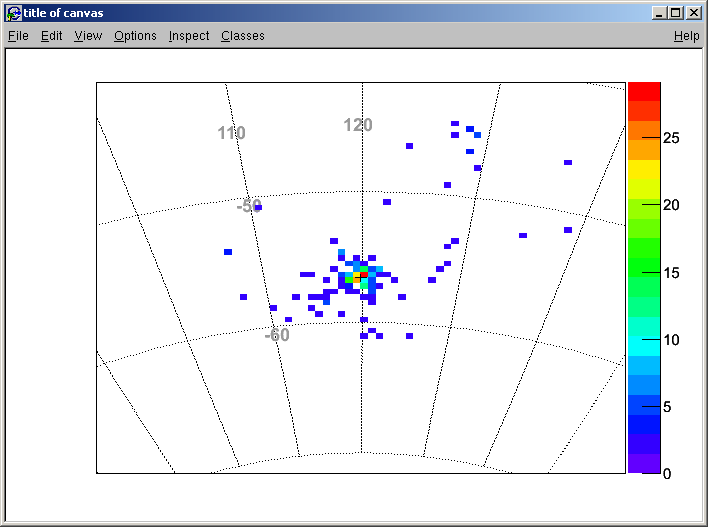Open the Classes menu
The image size is (708, 527).
pos(242,36)
